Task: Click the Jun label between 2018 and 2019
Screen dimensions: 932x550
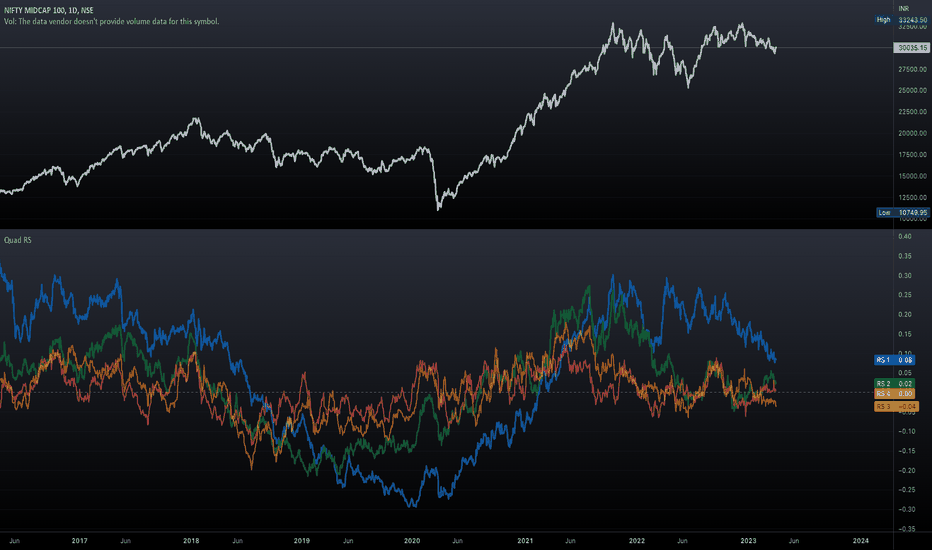Action: (x=237, y=541)
